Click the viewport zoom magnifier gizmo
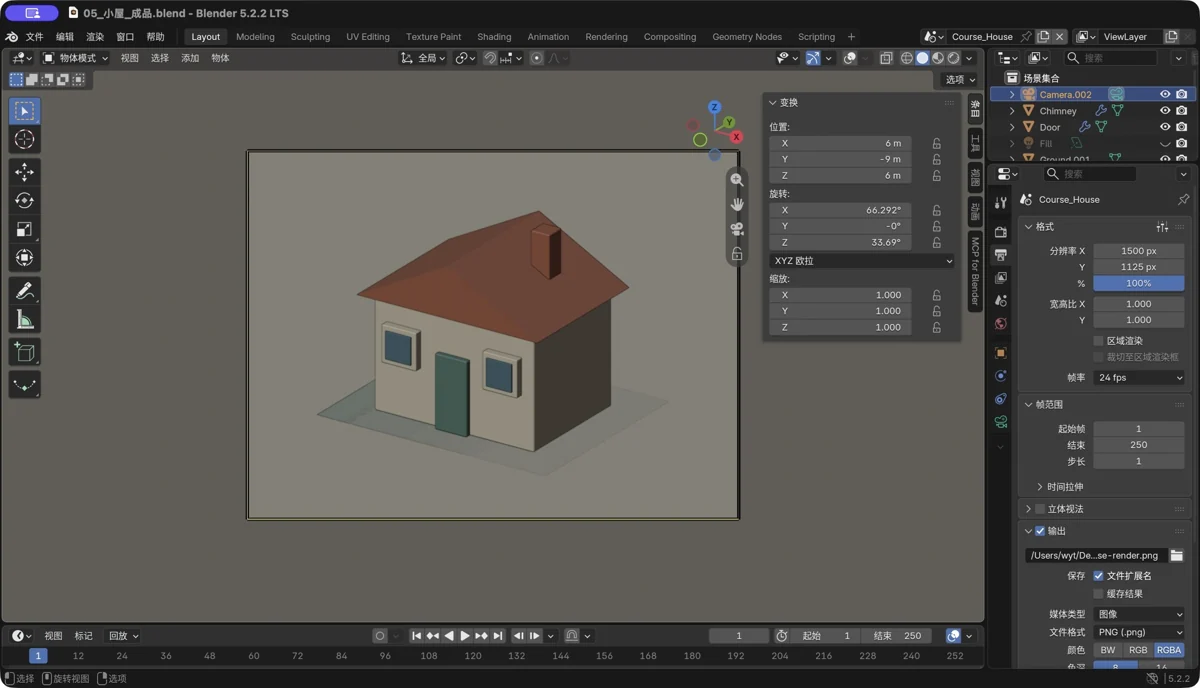The width and height of the screenshot is (1200, 688). tap(737, 180)
